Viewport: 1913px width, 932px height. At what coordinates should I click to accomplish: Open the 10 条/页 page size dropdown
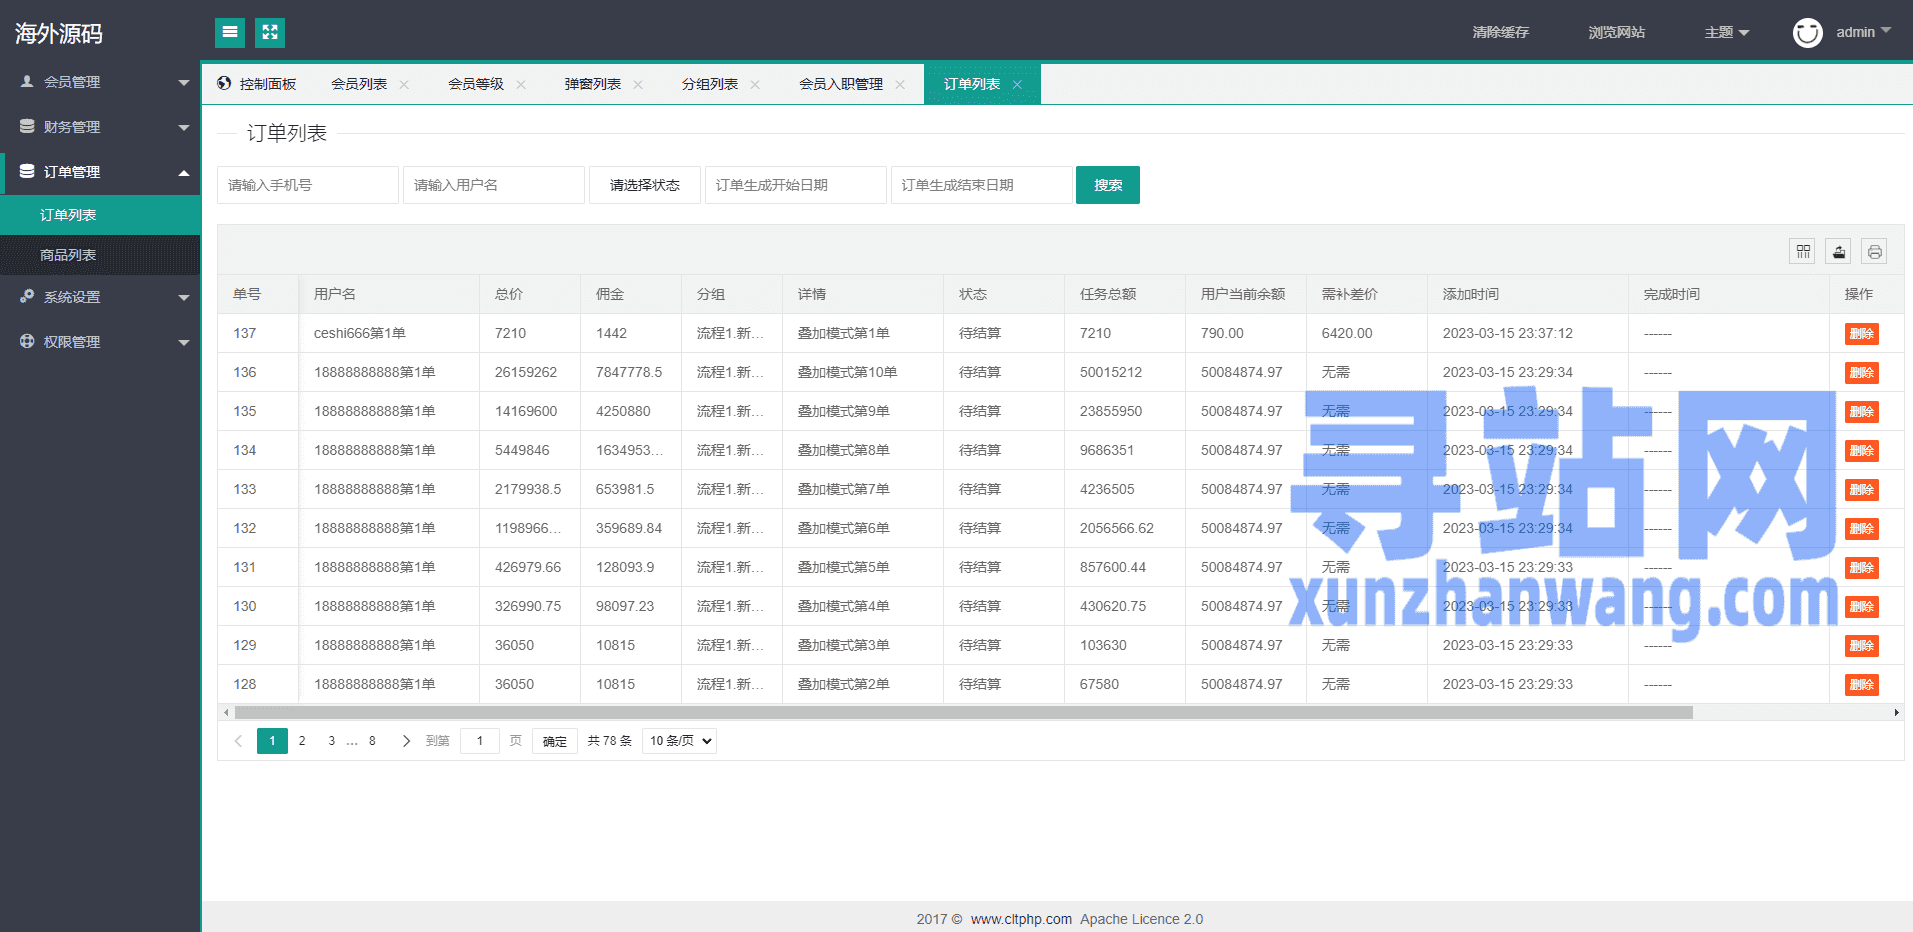point(679,741)
